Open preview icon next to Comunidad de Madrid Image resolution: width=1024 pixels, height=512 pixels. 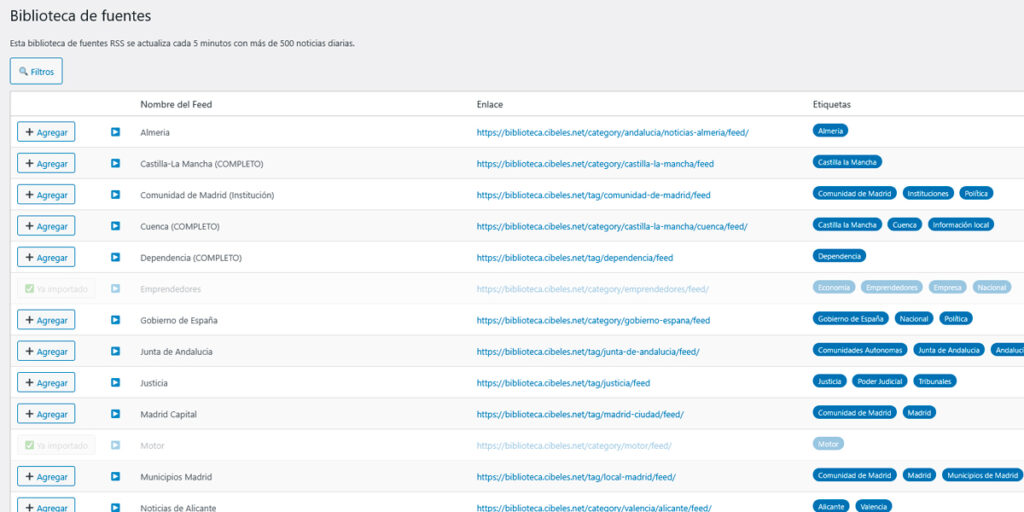115,195
